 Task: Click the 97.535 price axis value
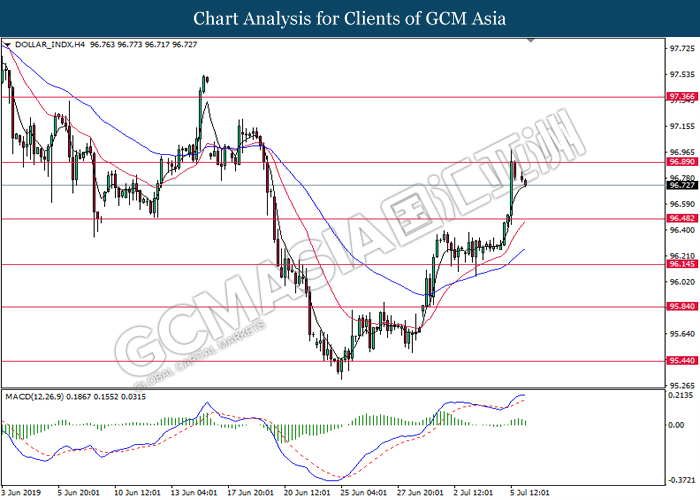coord(683,75)
